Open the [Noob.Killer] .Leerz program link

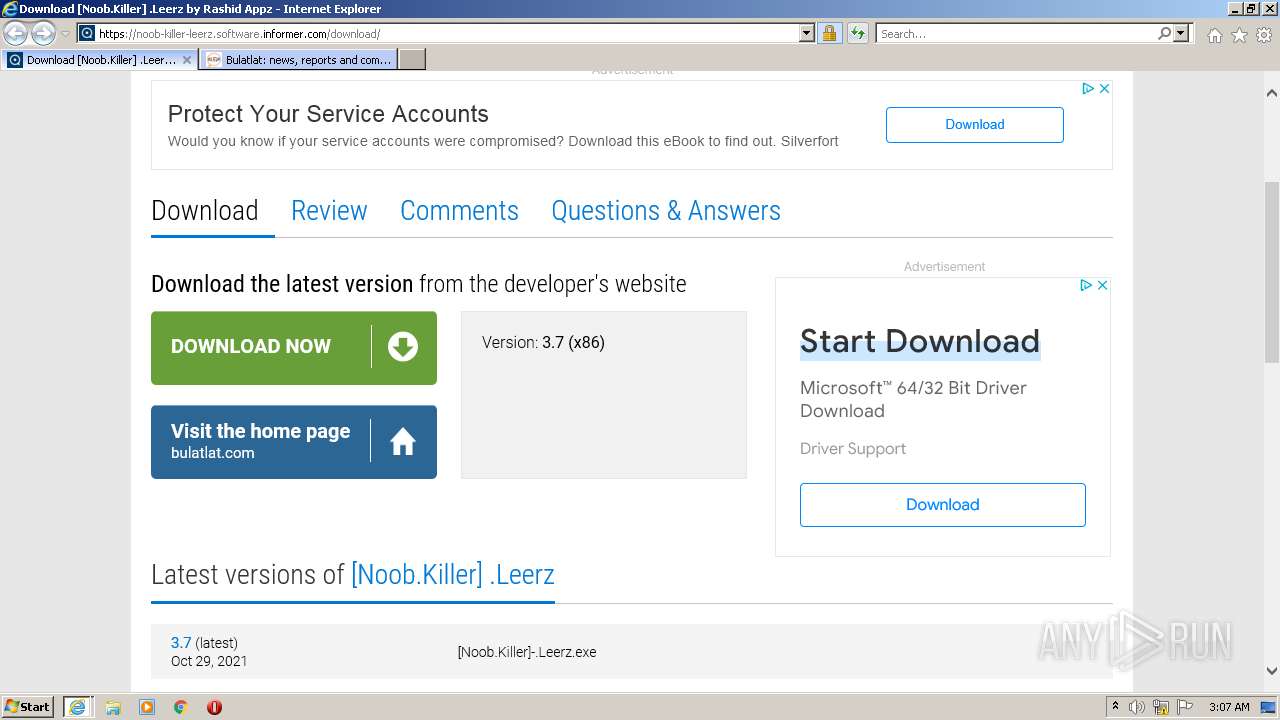tap(452, 575)
